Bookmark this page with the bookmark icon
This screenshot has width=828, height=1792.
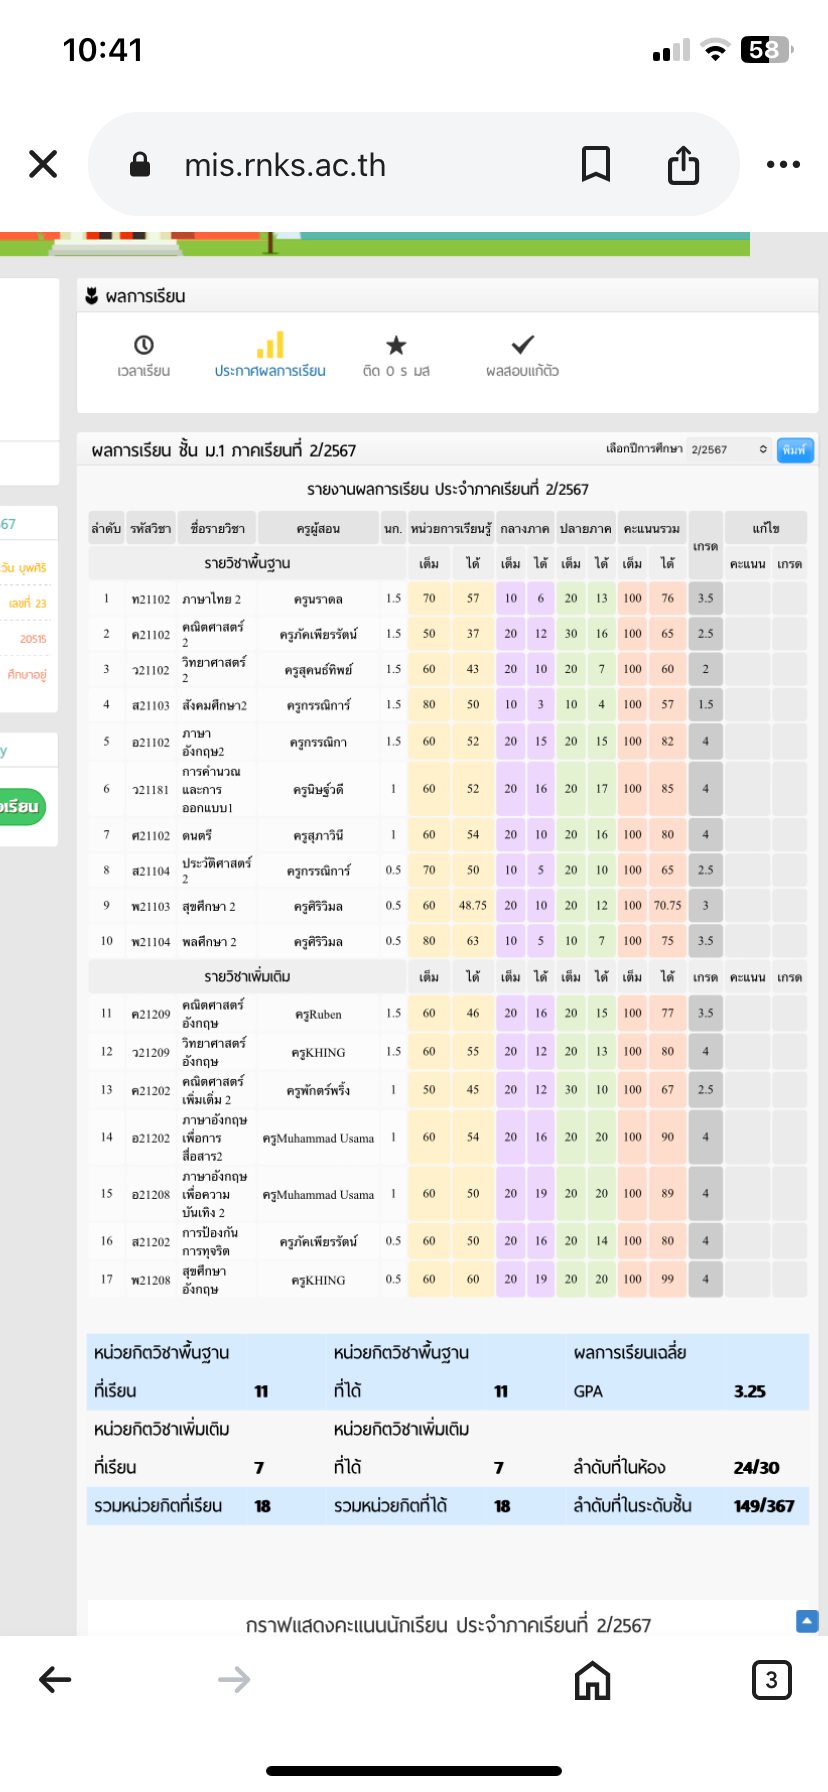click(x=596, y=164)
